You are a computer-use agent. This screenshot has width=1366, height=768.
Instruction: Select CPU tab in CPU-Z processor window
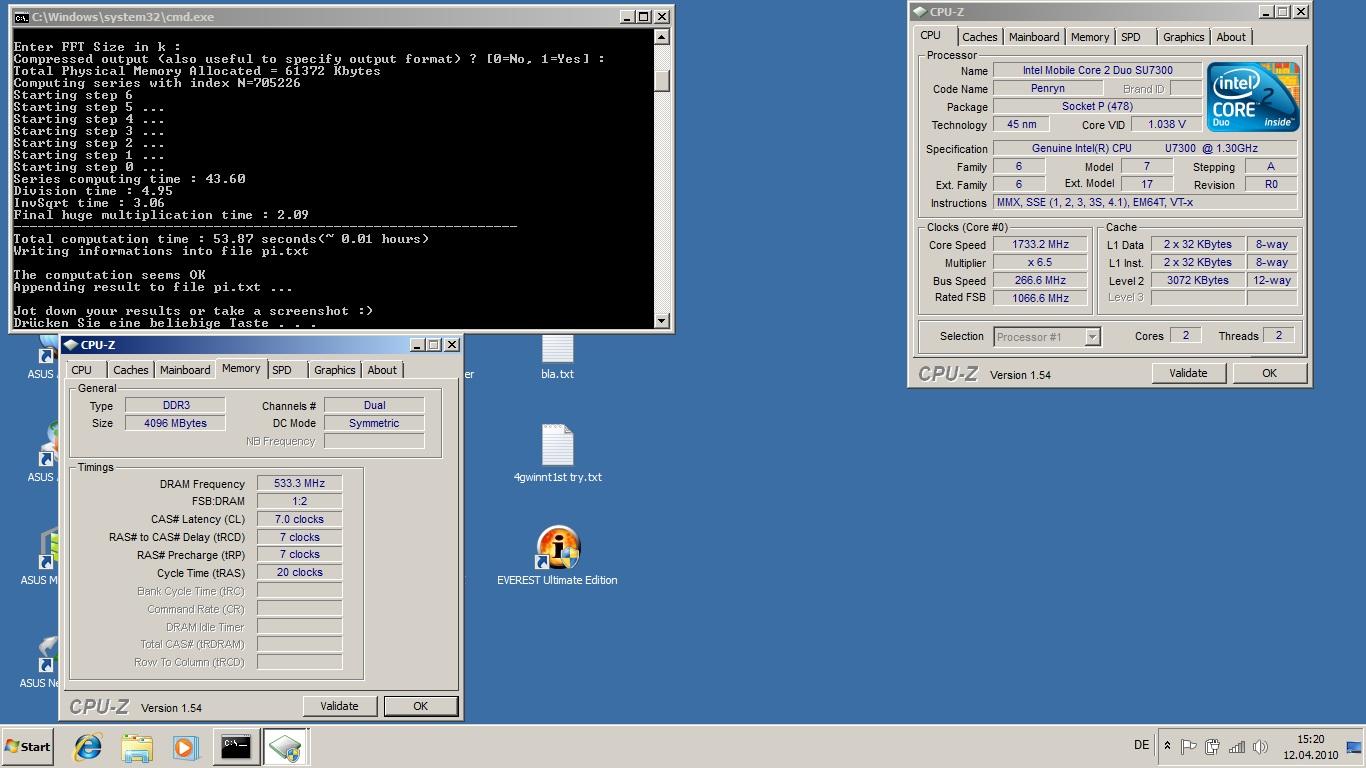pos(931,35)
